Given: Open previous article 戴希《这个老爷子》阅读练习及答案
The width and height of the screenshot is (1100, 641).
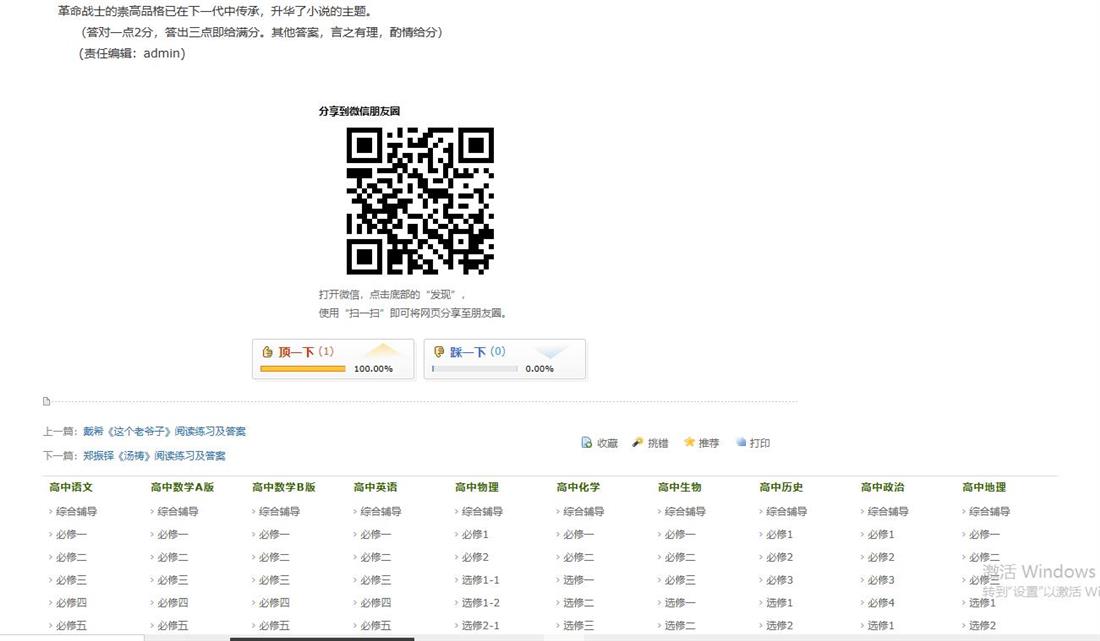Looking at the screenshot, I should (x=164, y=431).
